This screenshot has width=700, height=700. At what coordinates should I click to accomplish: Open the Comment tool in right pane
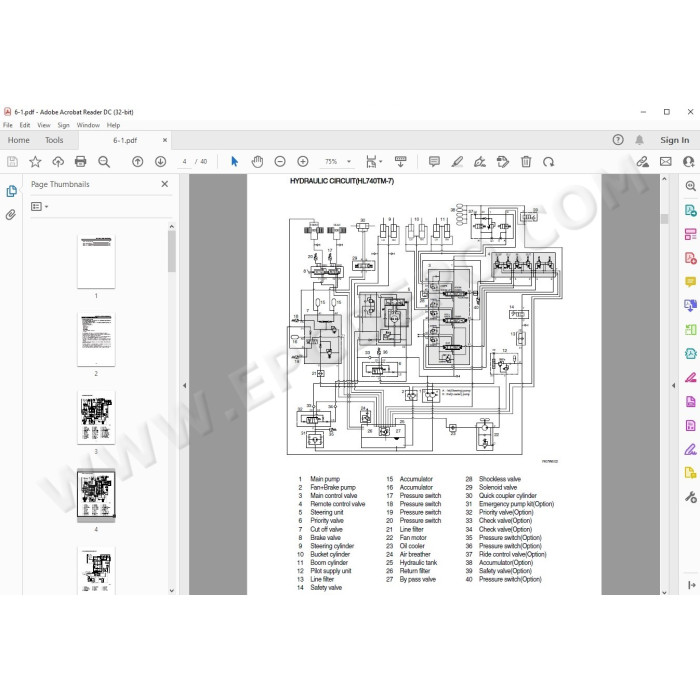coord(690,282)
